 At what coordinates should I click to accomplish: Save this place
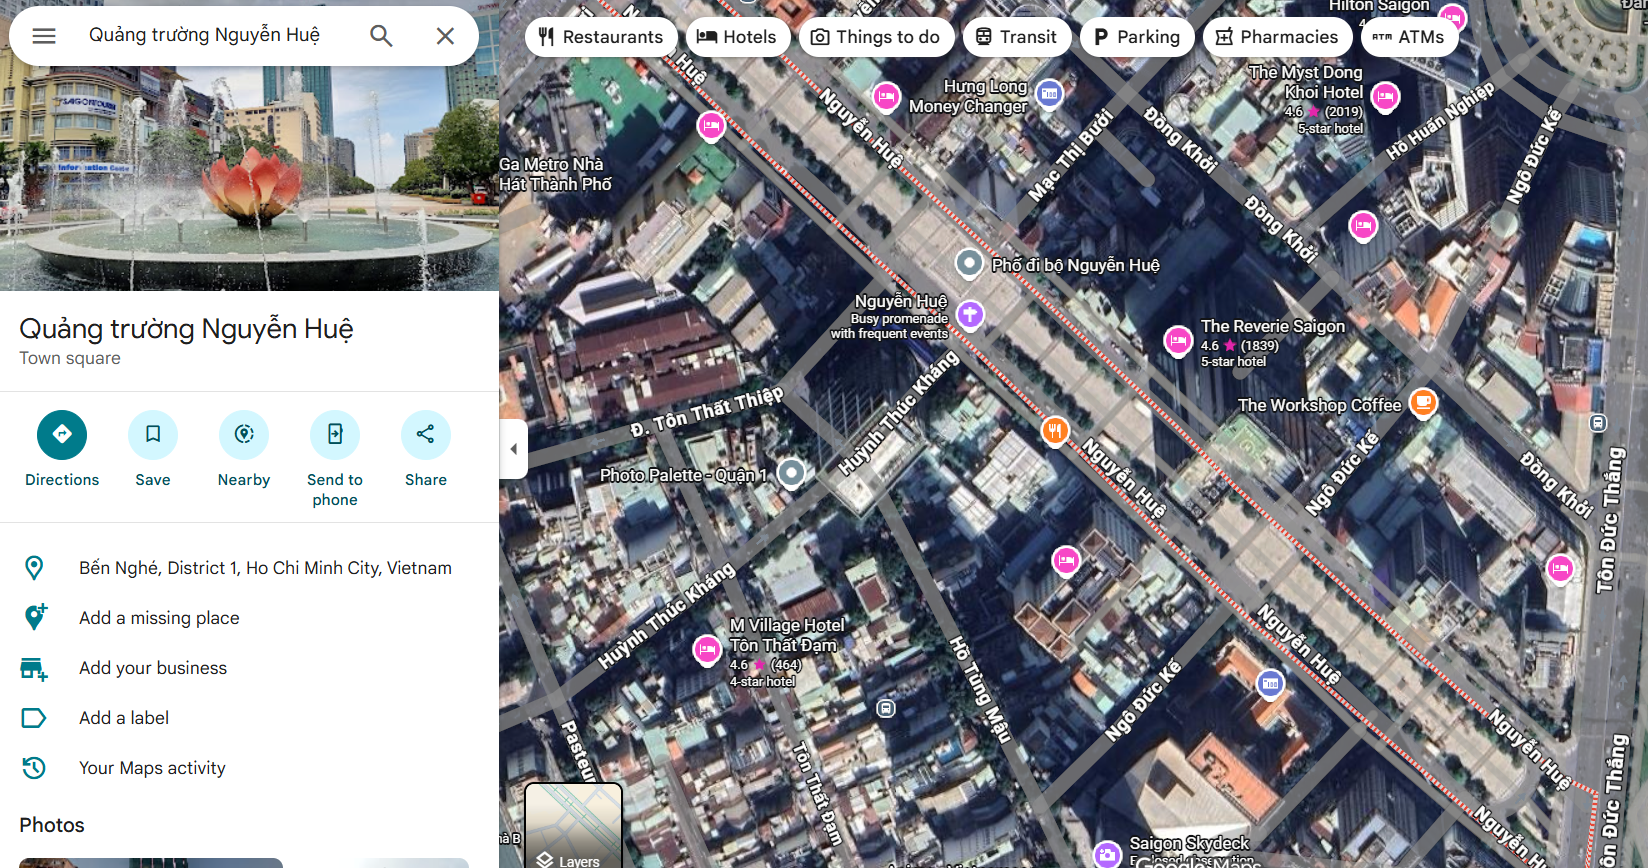coord(153,449)
